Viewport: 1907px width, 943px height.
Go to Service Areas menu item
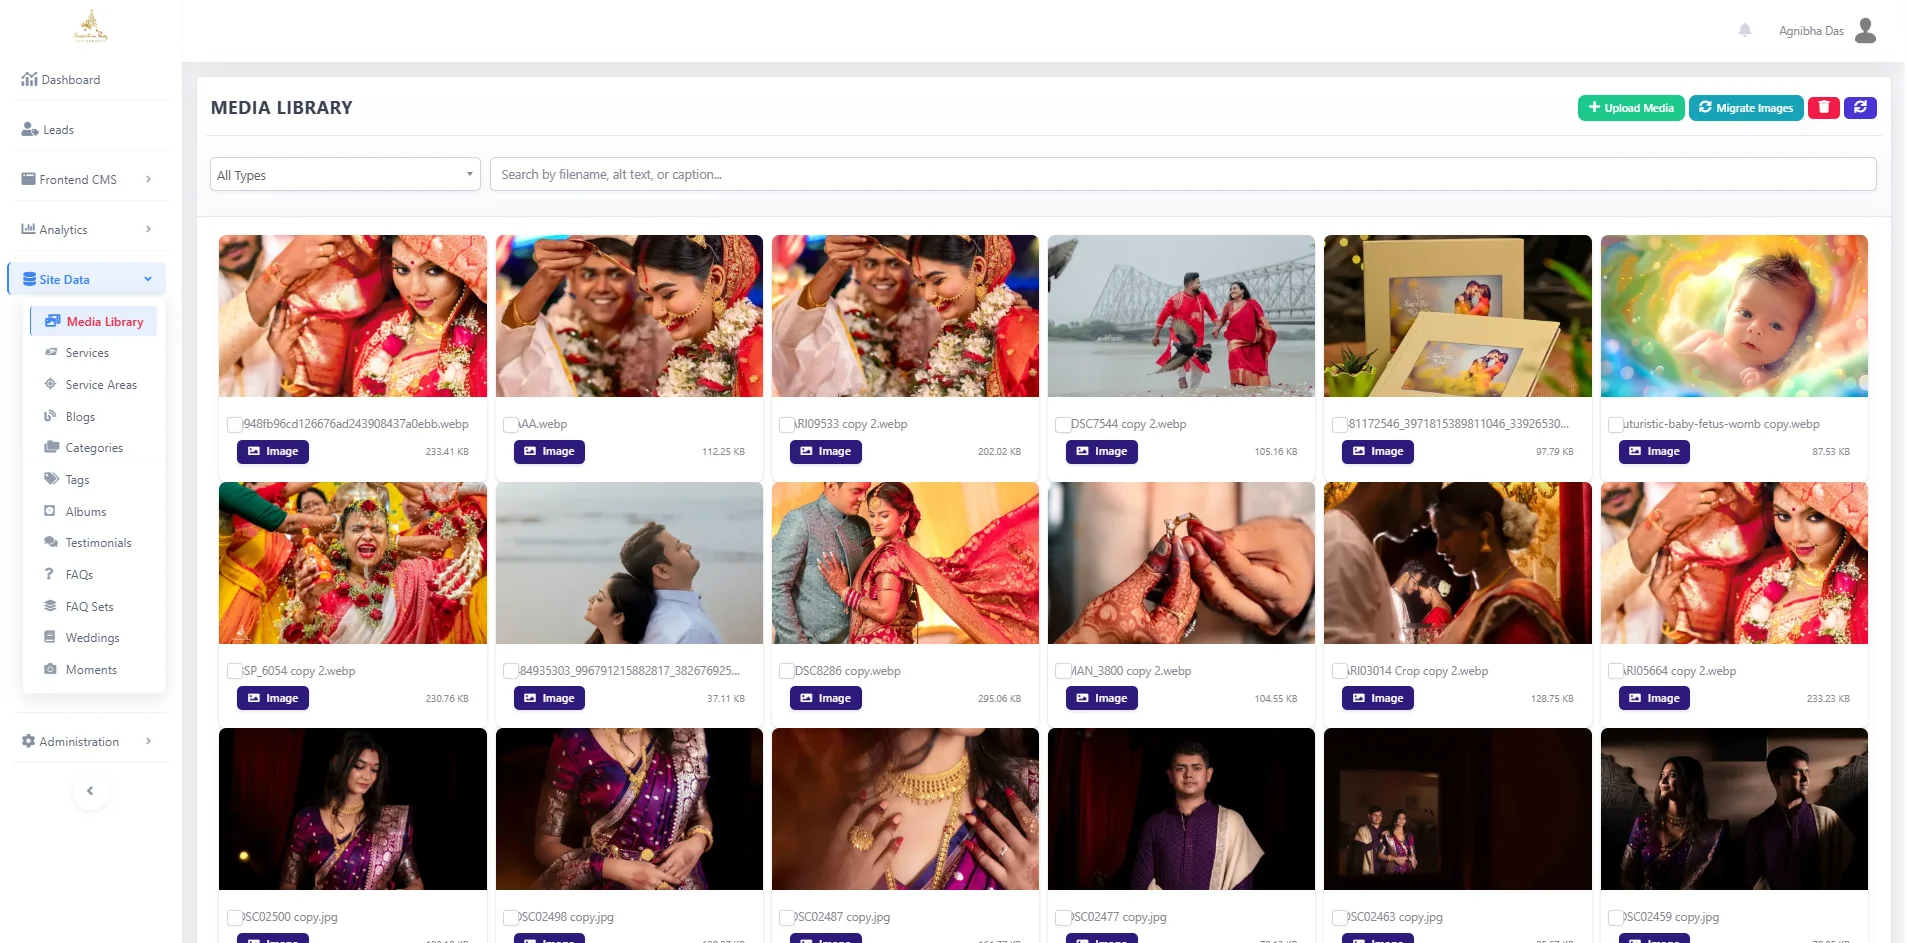click(x=101, y=385)
